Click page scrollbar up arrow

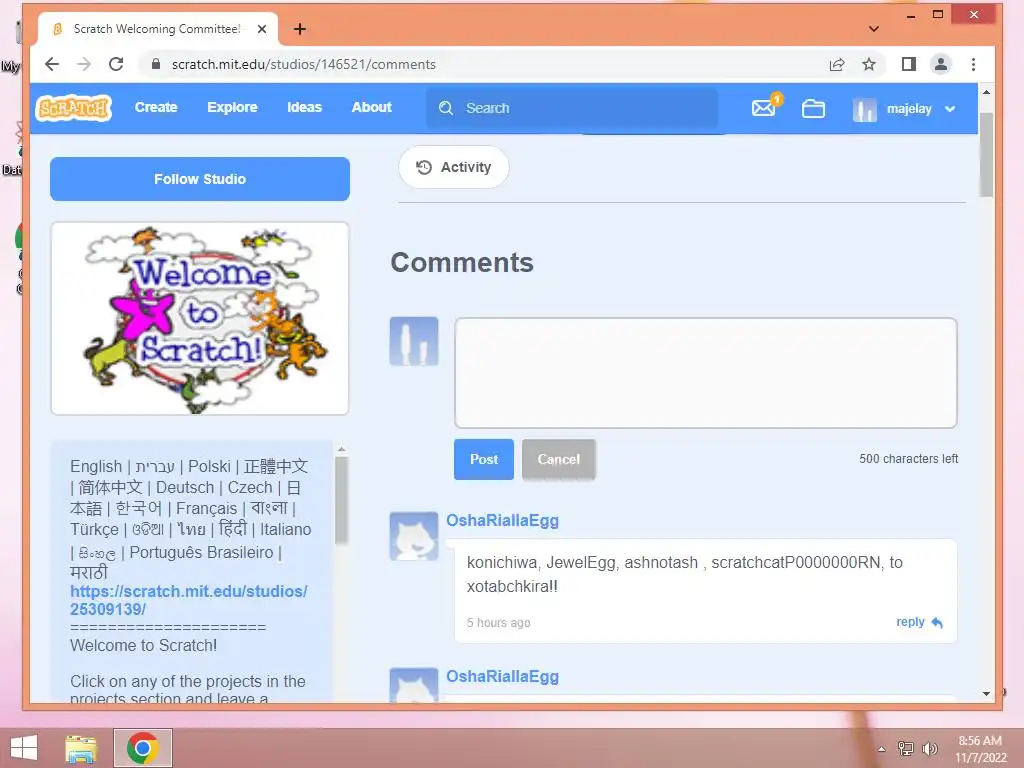986,92
